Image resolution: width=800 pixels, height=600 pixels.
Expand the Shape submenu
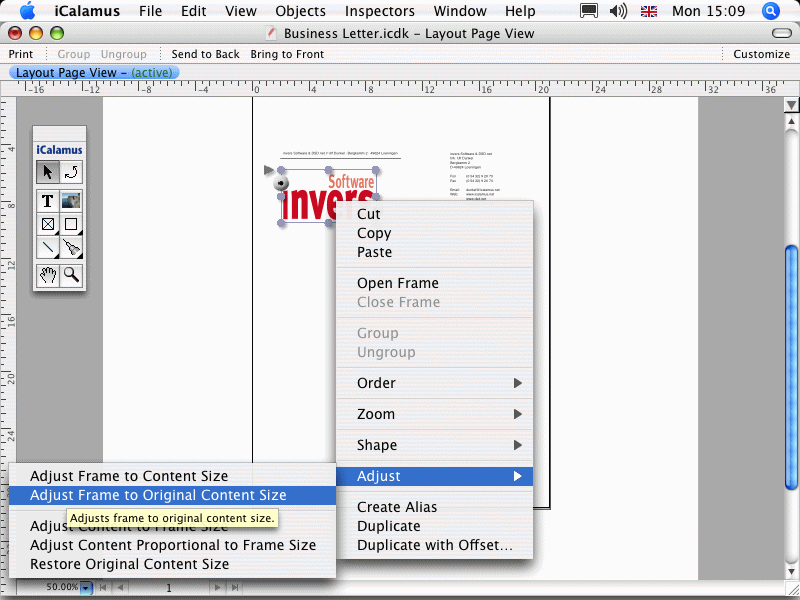(434, 445)
